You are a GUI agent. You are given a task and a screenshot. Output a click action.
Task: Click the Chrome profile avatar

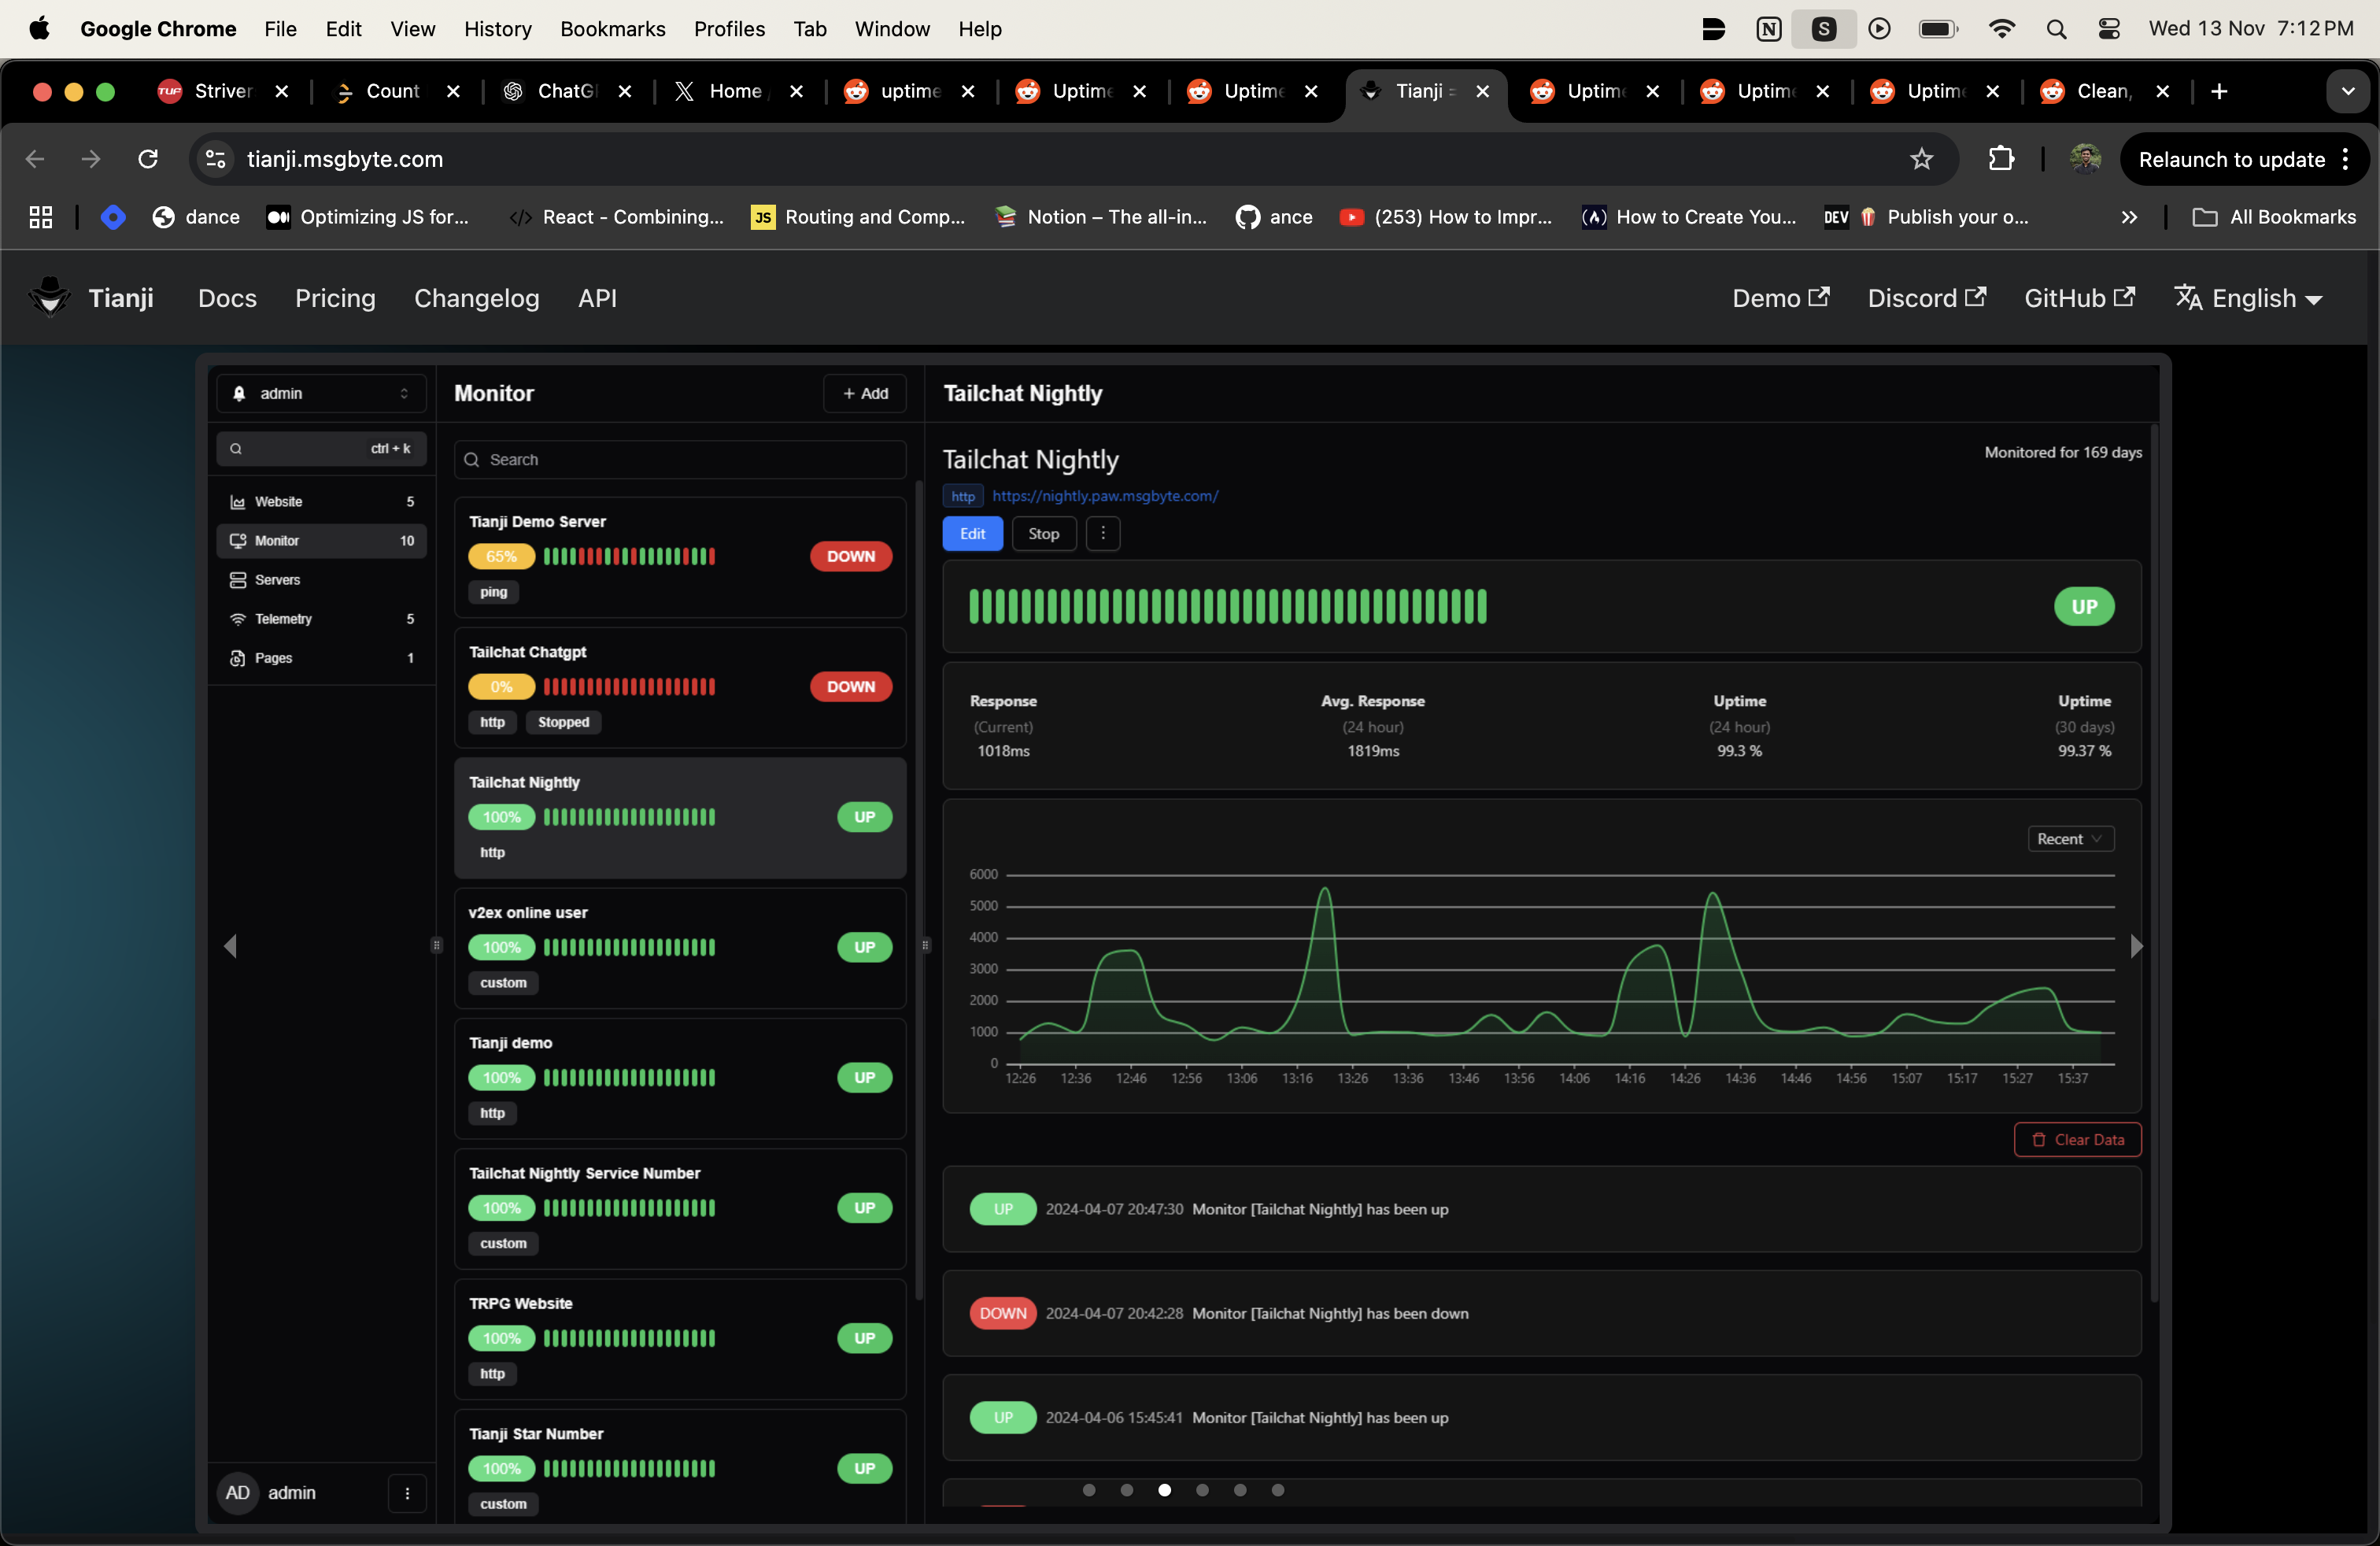tap(2085, 159)
